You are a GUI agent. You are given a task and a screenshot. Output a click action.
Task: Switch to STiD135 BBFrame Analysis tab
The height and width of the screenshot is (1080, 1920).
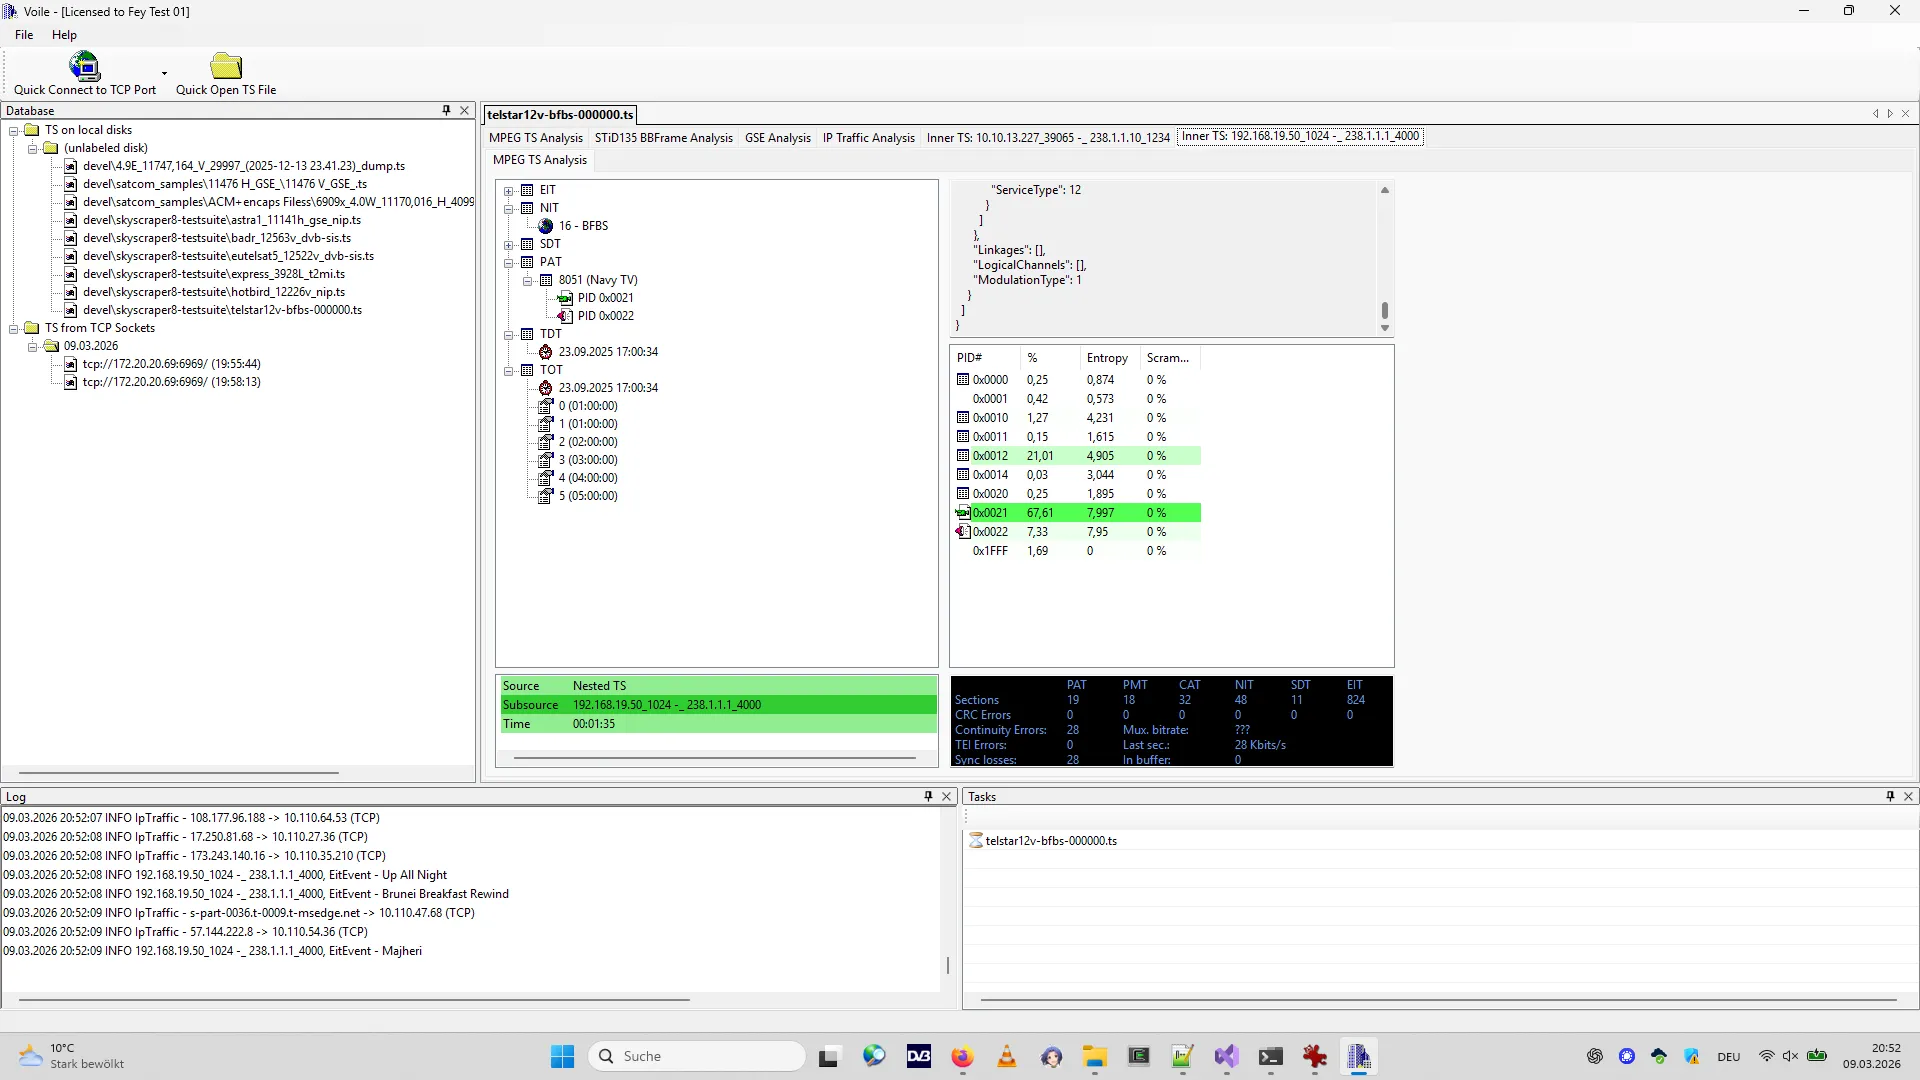click(663, 138)
